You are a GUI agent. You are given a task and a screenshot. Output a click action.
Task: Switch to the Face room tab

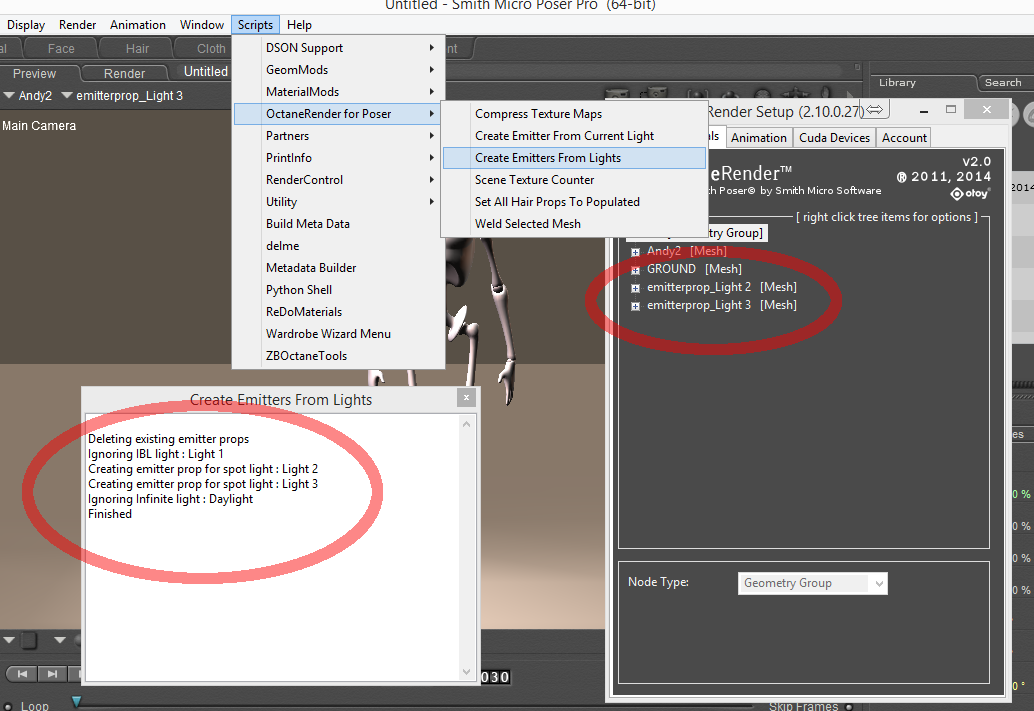(x=61, y=49)
